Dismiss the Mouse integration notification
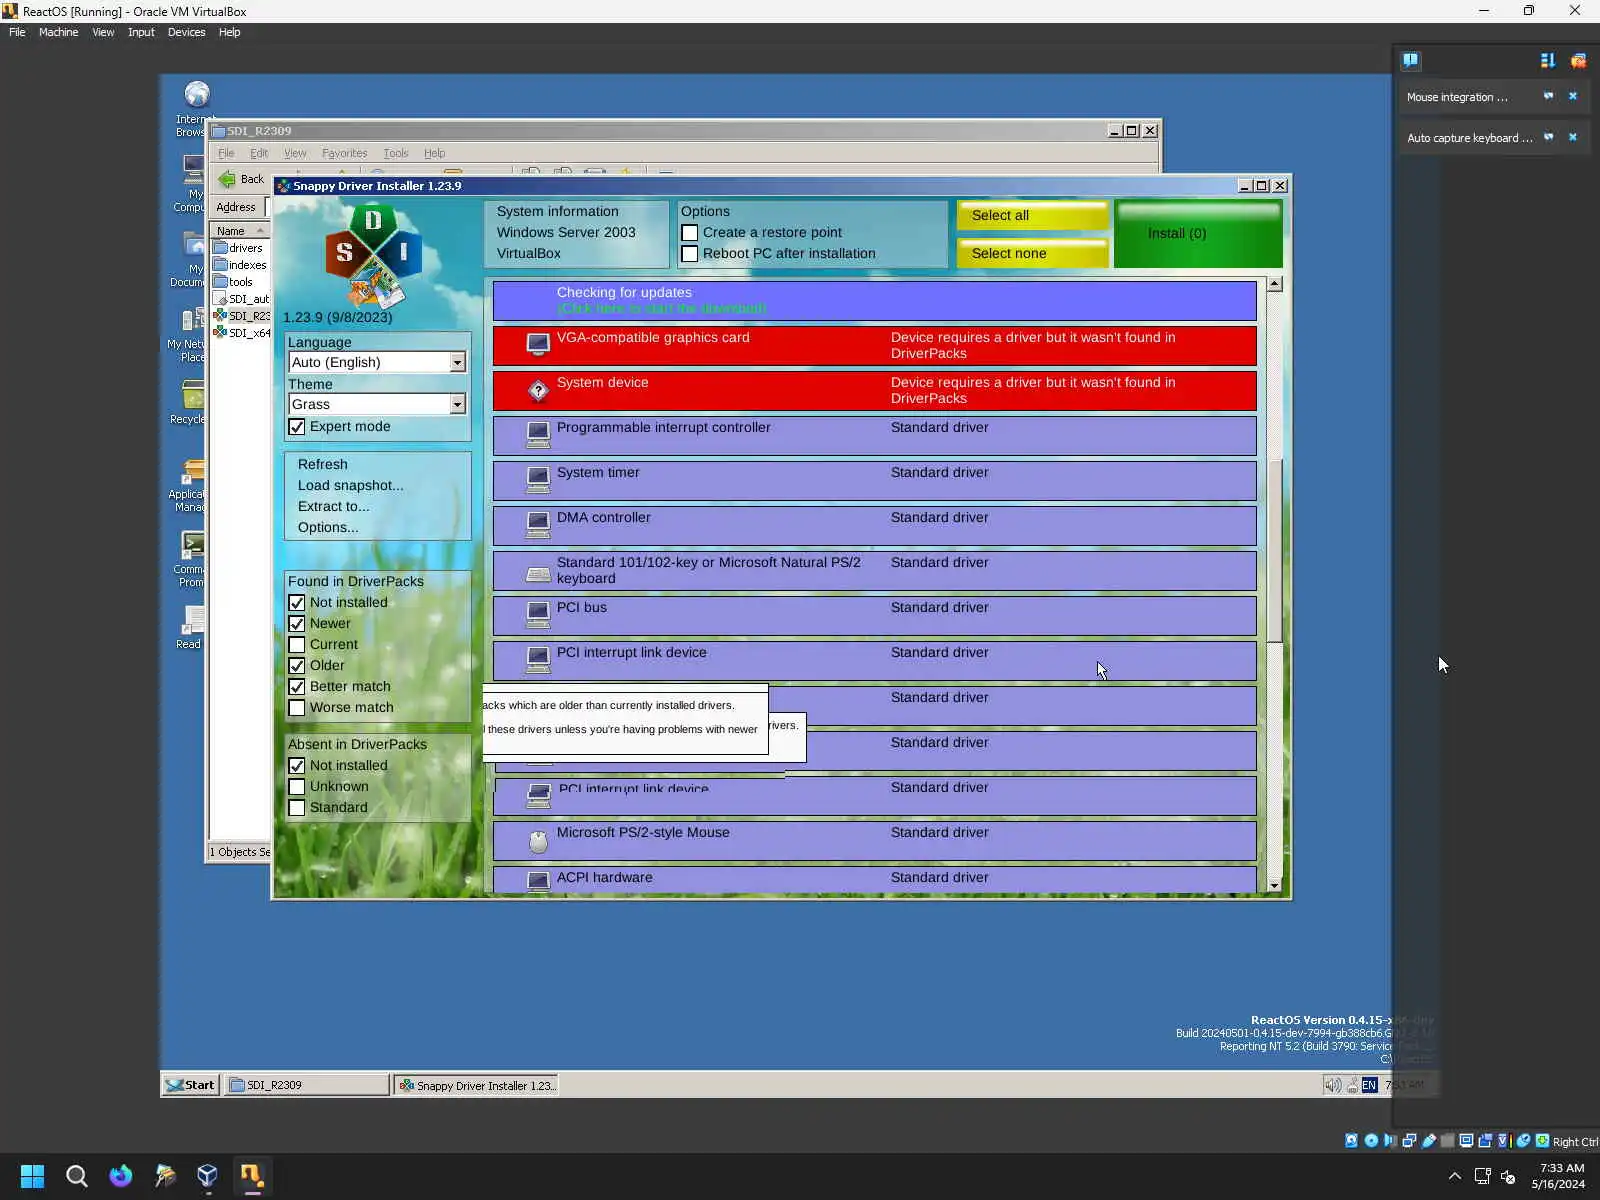Screen dimensions: 1600x1200 click(1573, 96)
